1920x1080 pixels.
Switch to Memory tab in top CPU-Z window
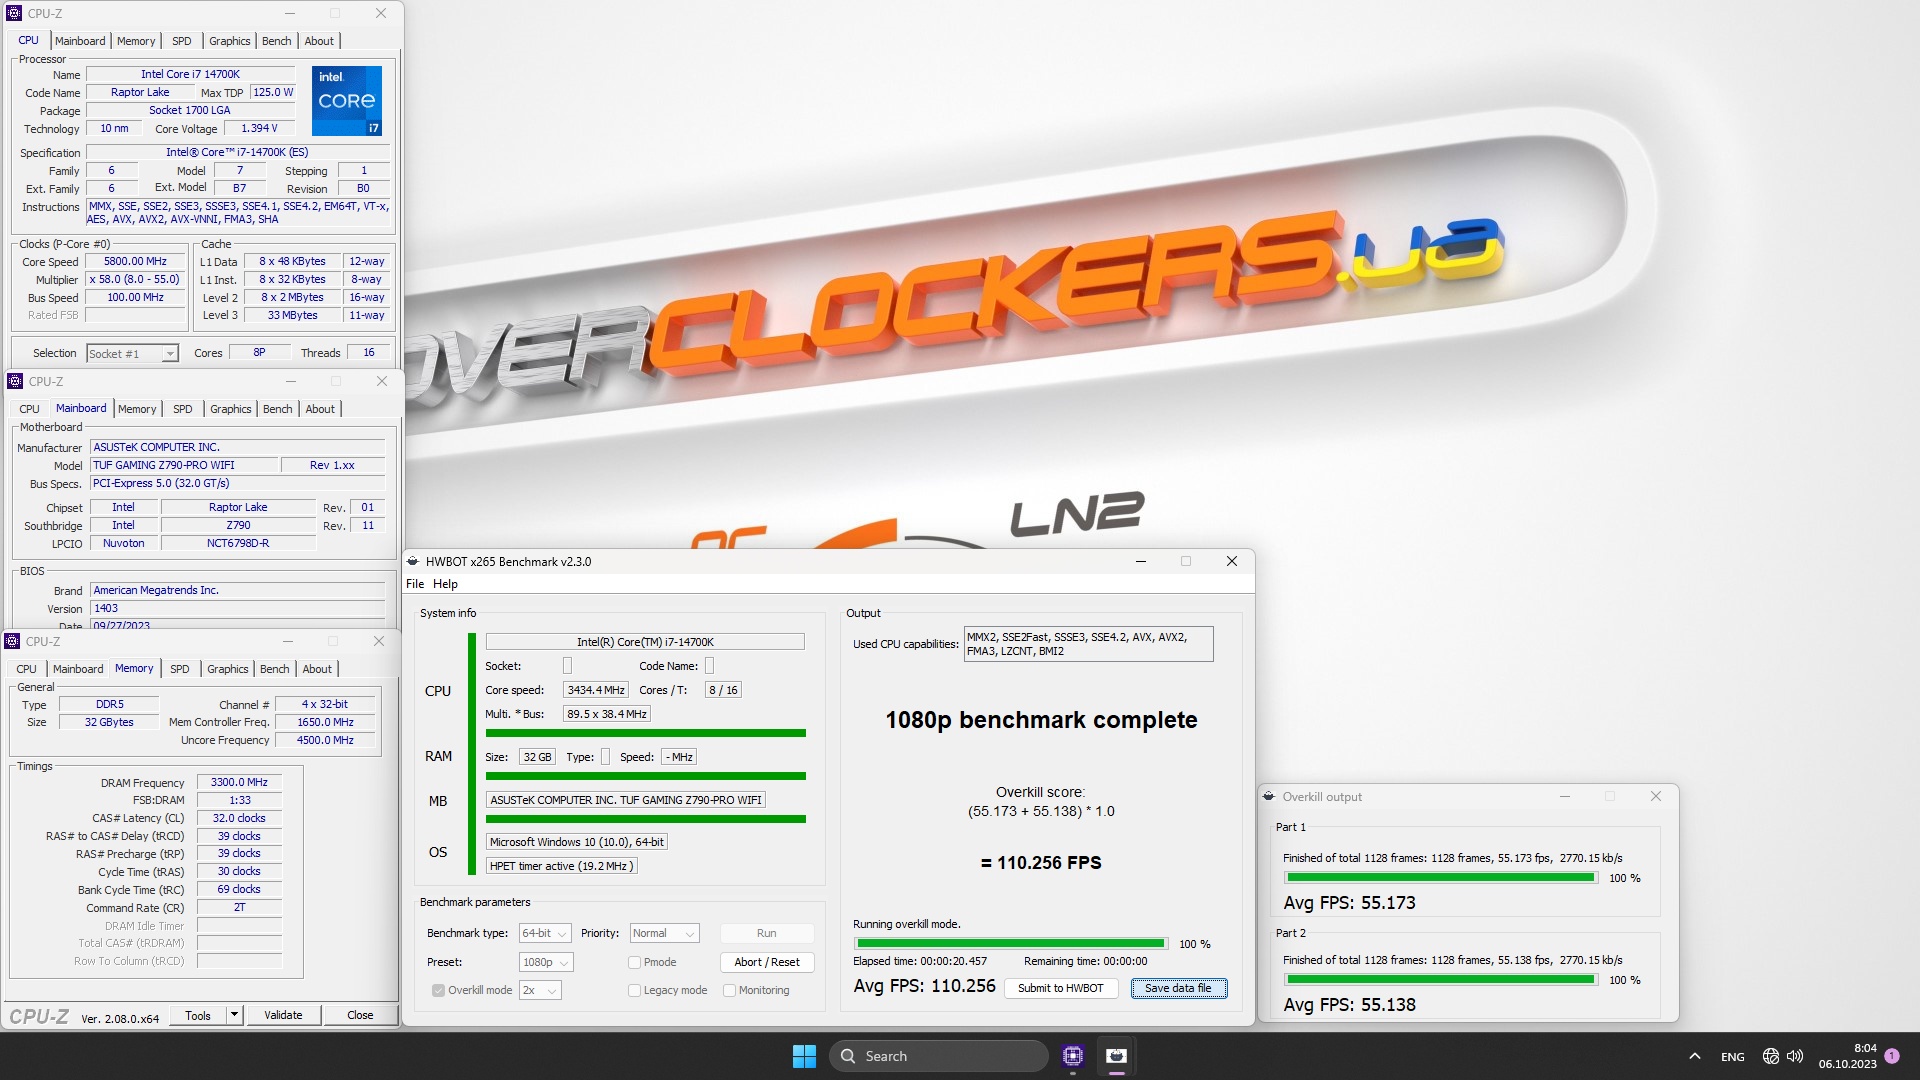click(136, 41)
